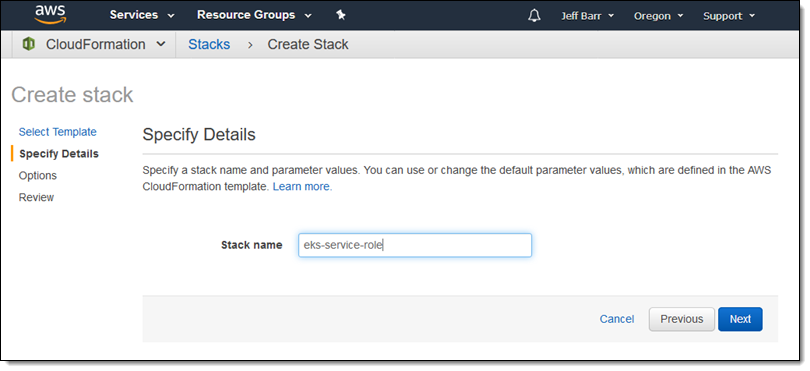Open the Oregon region selector
This screenshot has width=810, height=371.
[x=658, y=16]
